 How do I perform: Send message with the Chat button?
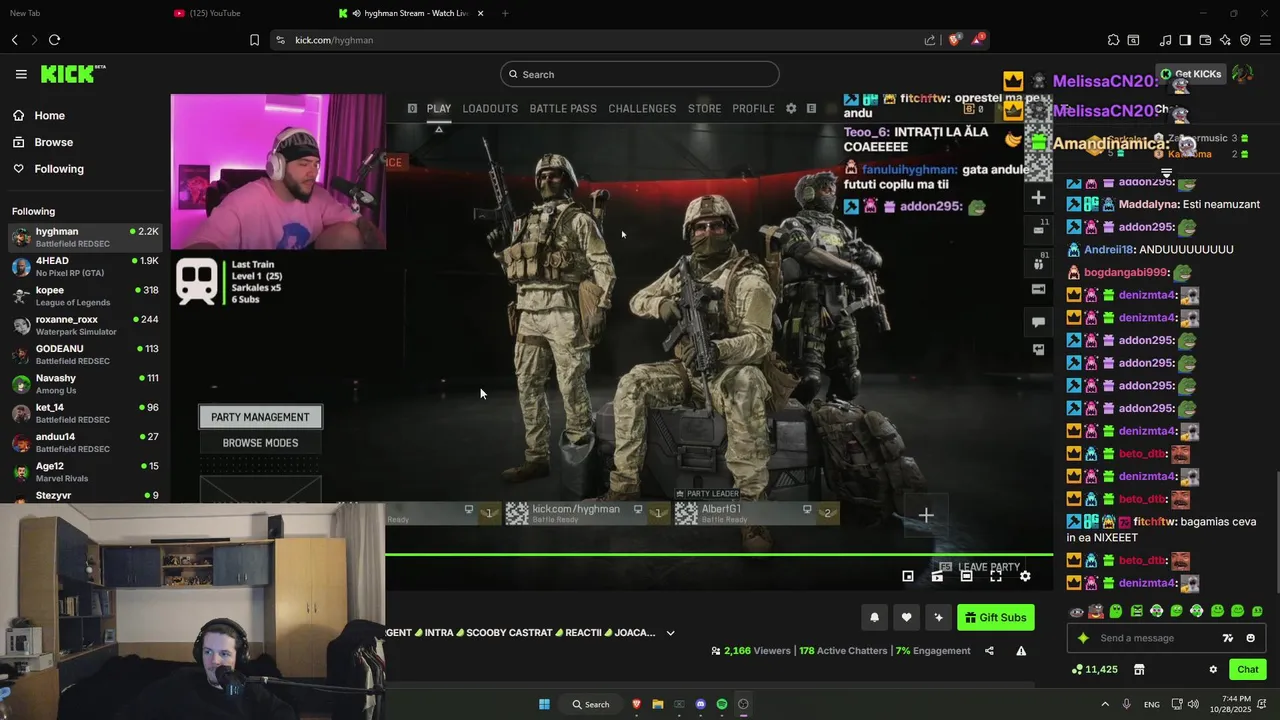(x=1248, y=669)
